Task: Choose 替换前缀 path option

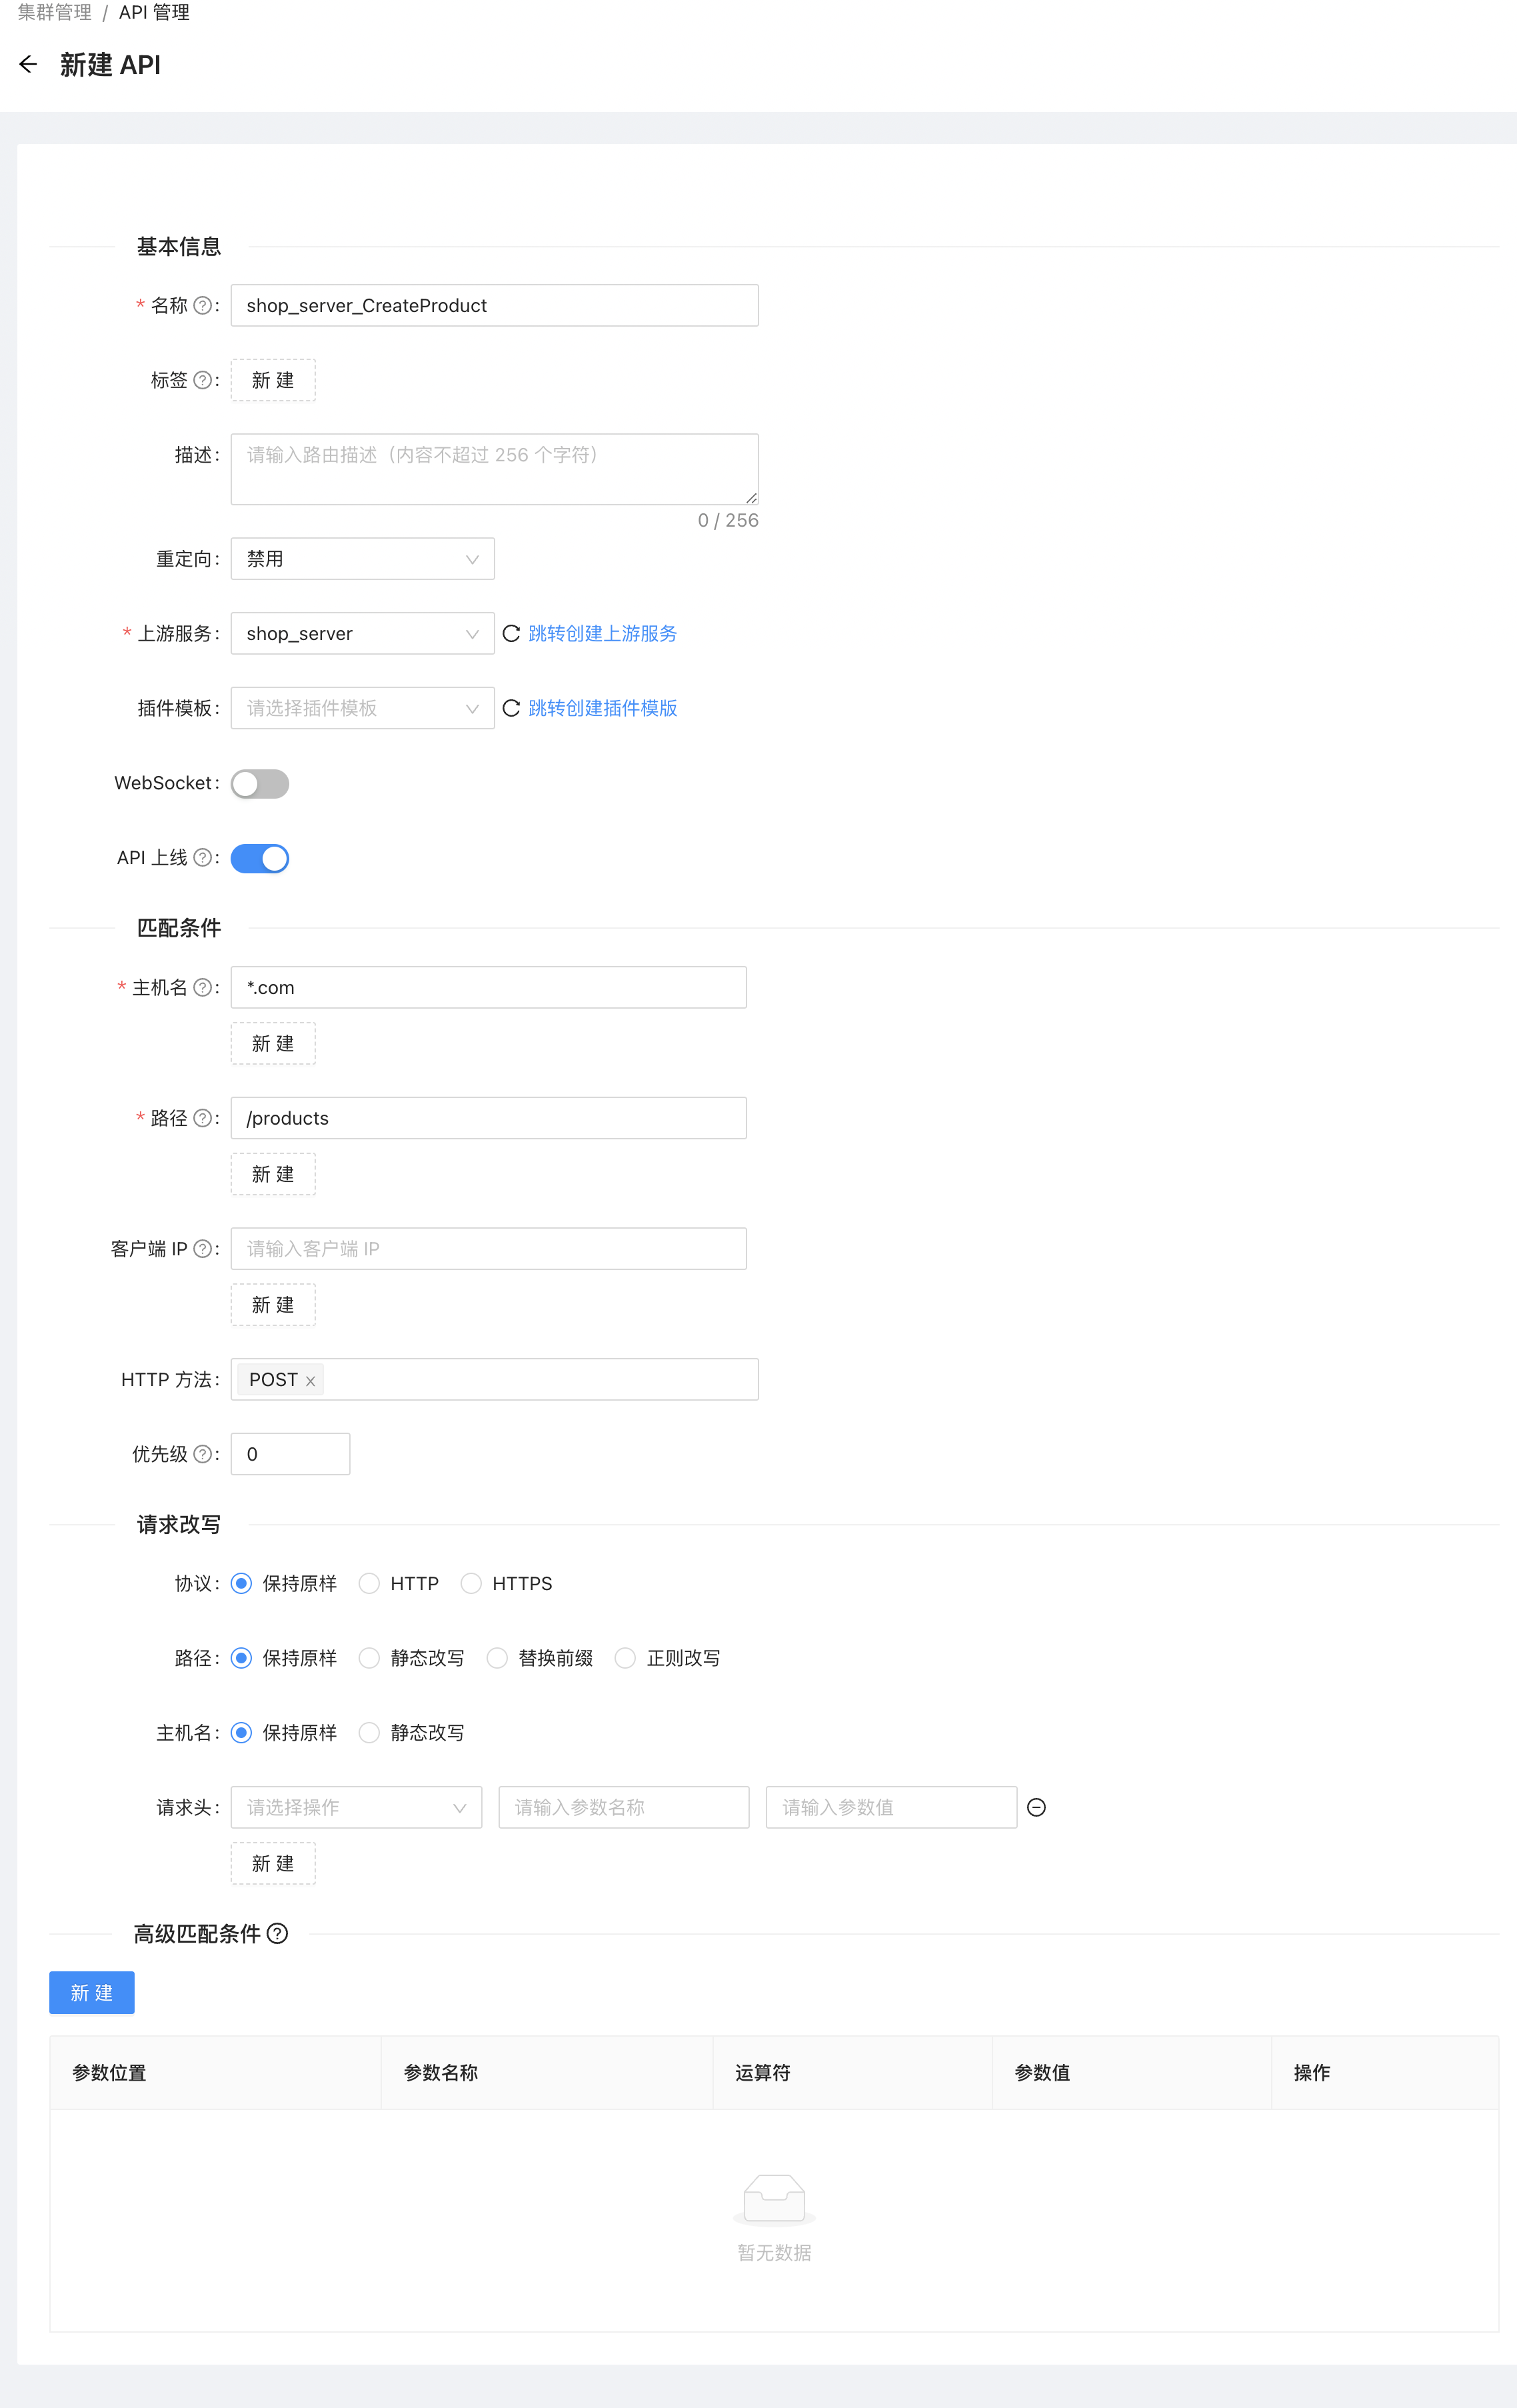Action: pyautogui.click(x=497, y=1659)
